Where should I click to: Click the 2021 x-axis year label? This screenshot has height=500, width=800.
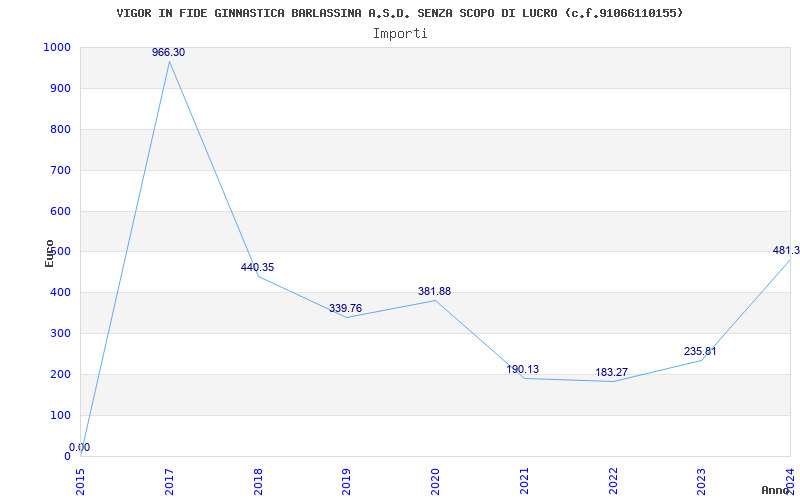pyautogui.click(x=524, y=482)
